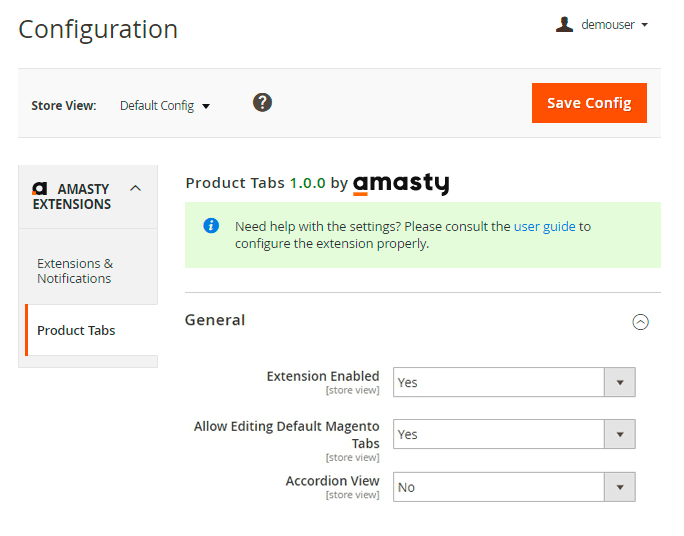The width and height of the screenshot is (684, 536).
Task: Collapse the General section circle icon
Action: click(x=641, y=322)
